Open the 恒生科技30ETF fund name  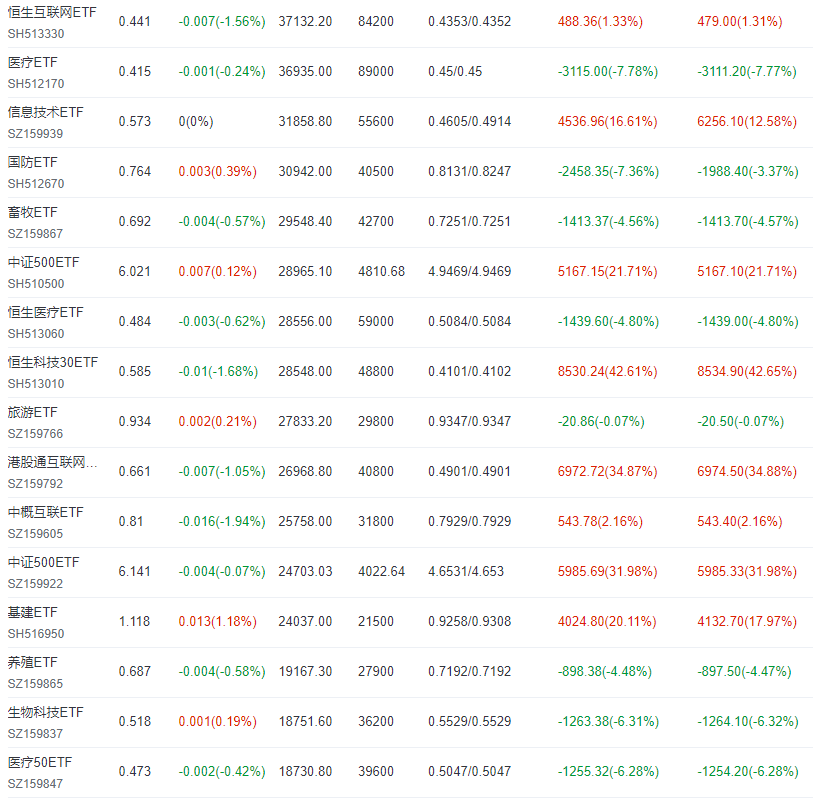click(52, 362)
